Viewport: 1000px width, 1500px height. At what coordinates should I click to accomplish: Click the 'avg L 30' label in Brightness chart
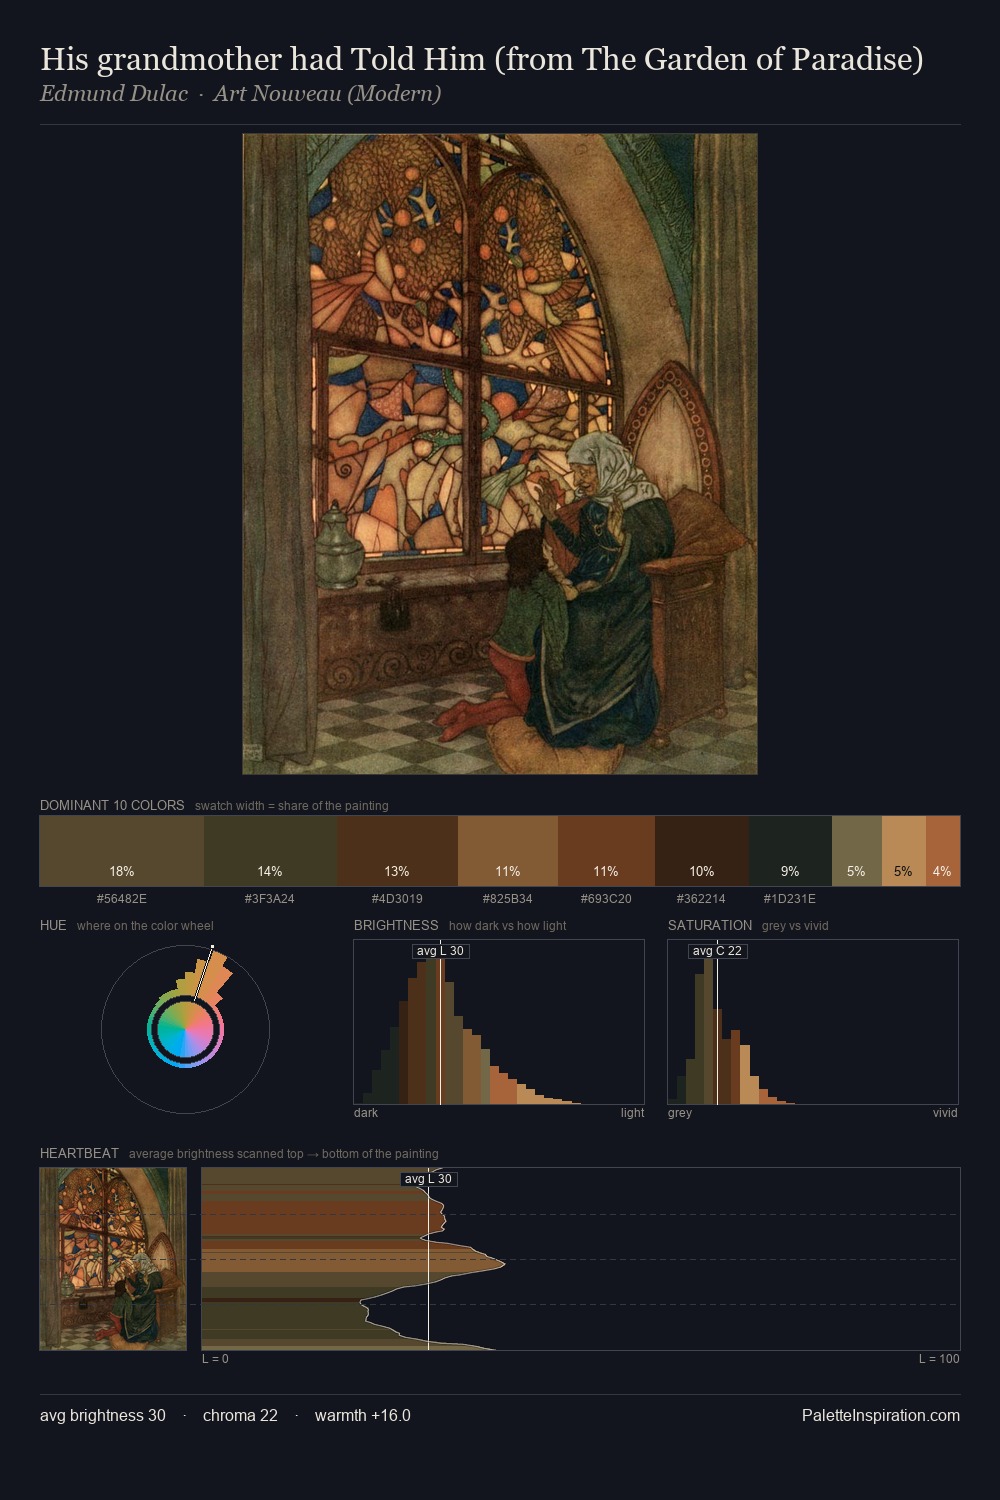coord(440,951)
